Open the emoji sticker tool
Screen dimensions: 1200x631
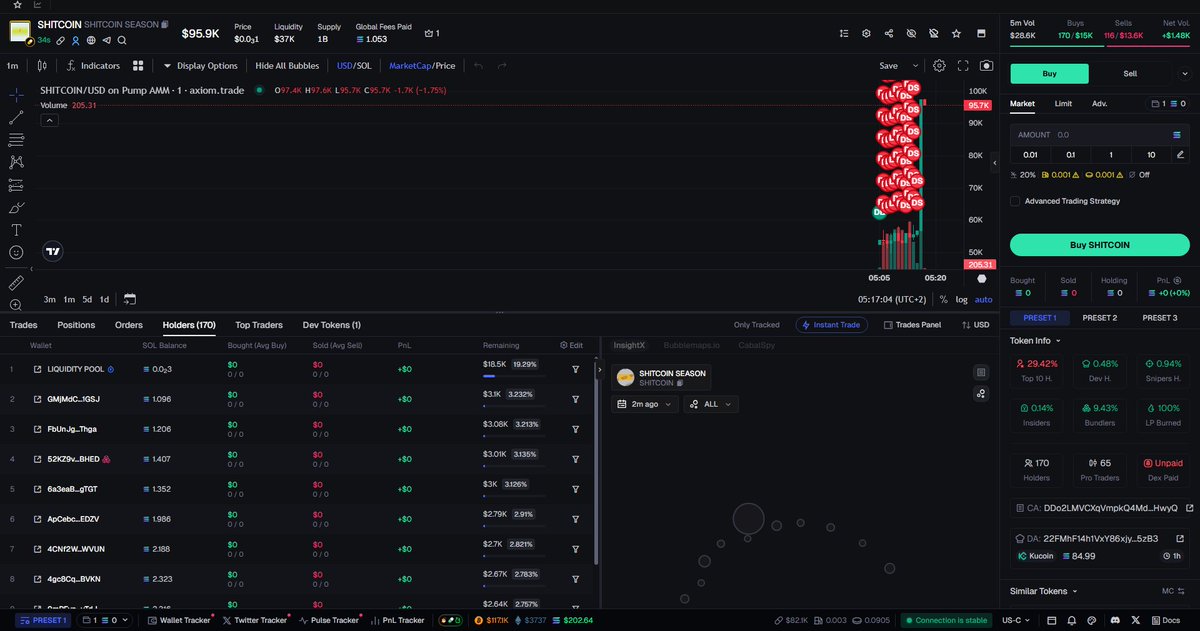(17, 252)
